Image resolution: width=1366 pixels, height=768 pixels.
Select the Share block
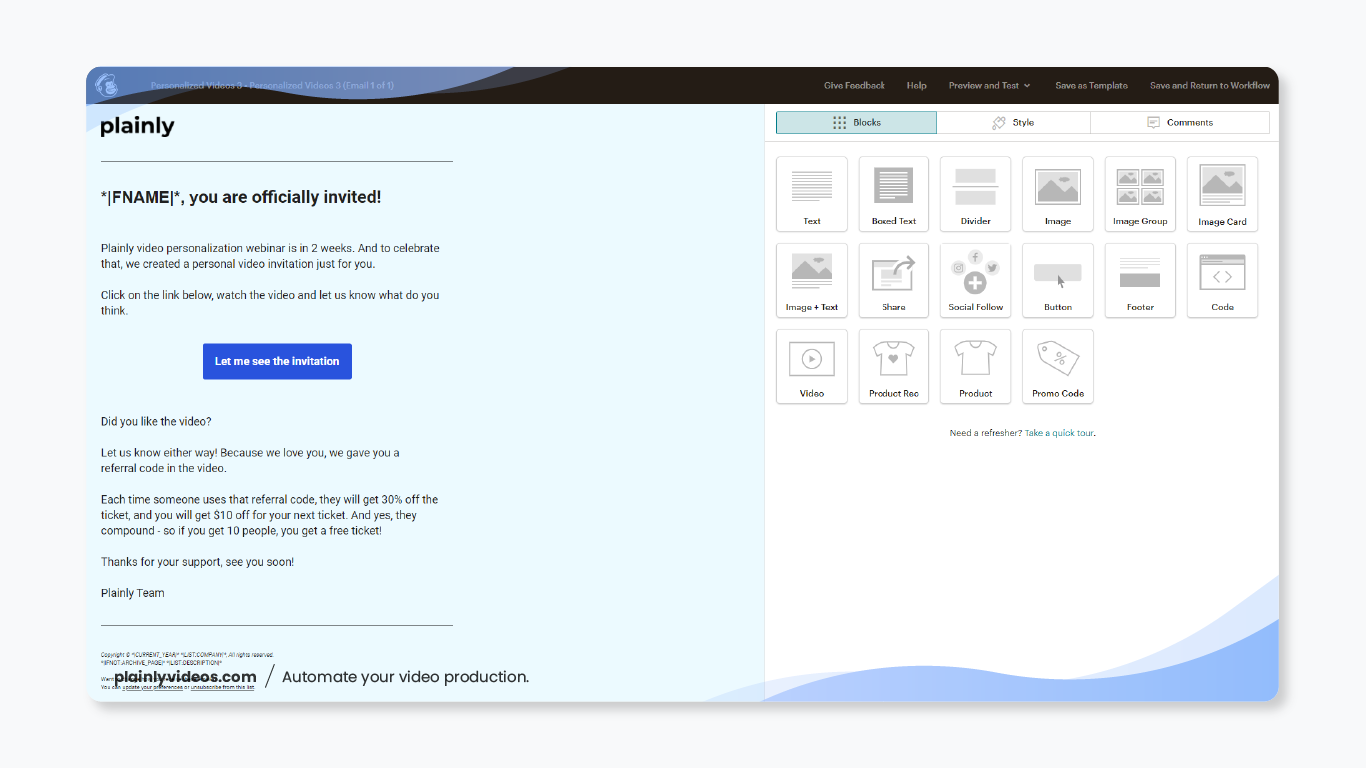pyautogui.click(x=894, y=281)
